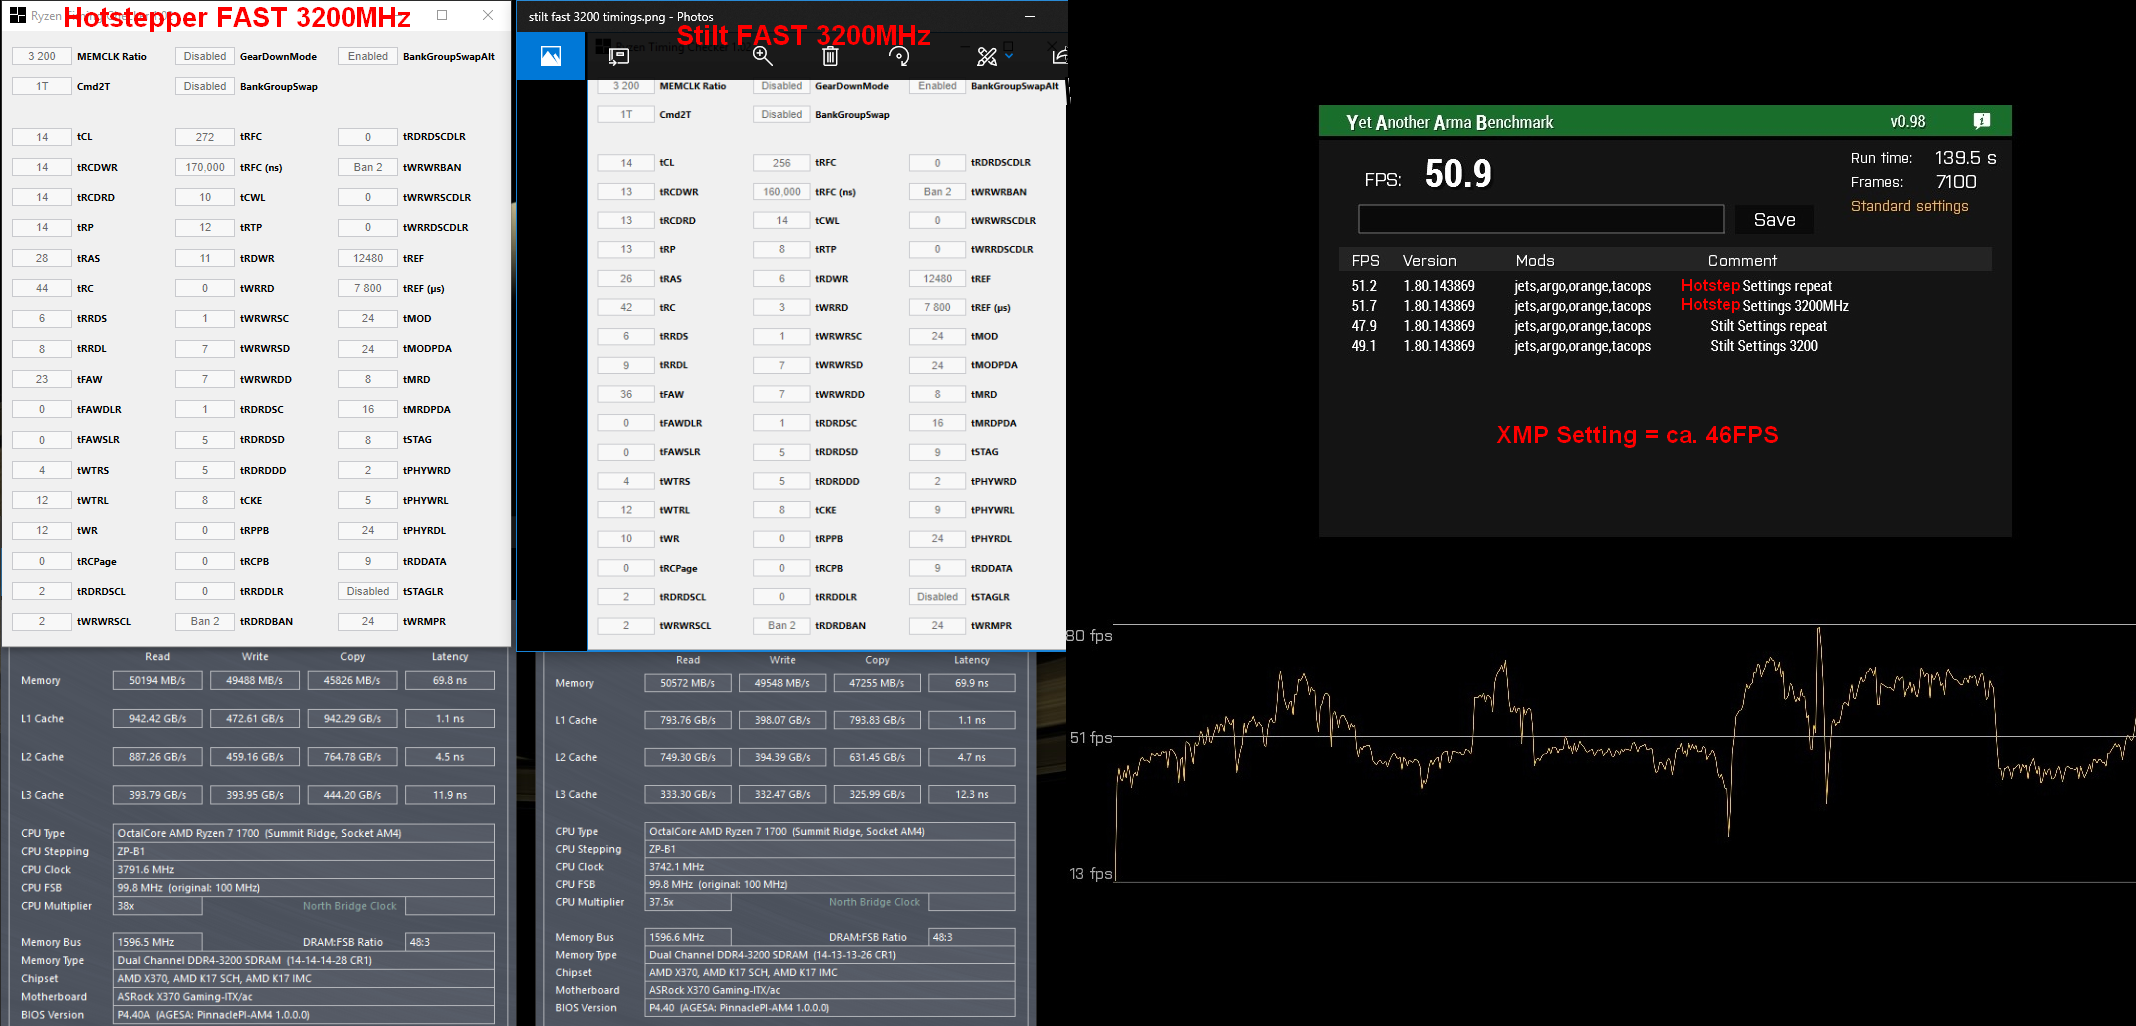The image size is (2136, 1026).
Task: Click Stilt tCWL value 14 in Photos
Action: (782, 221)
